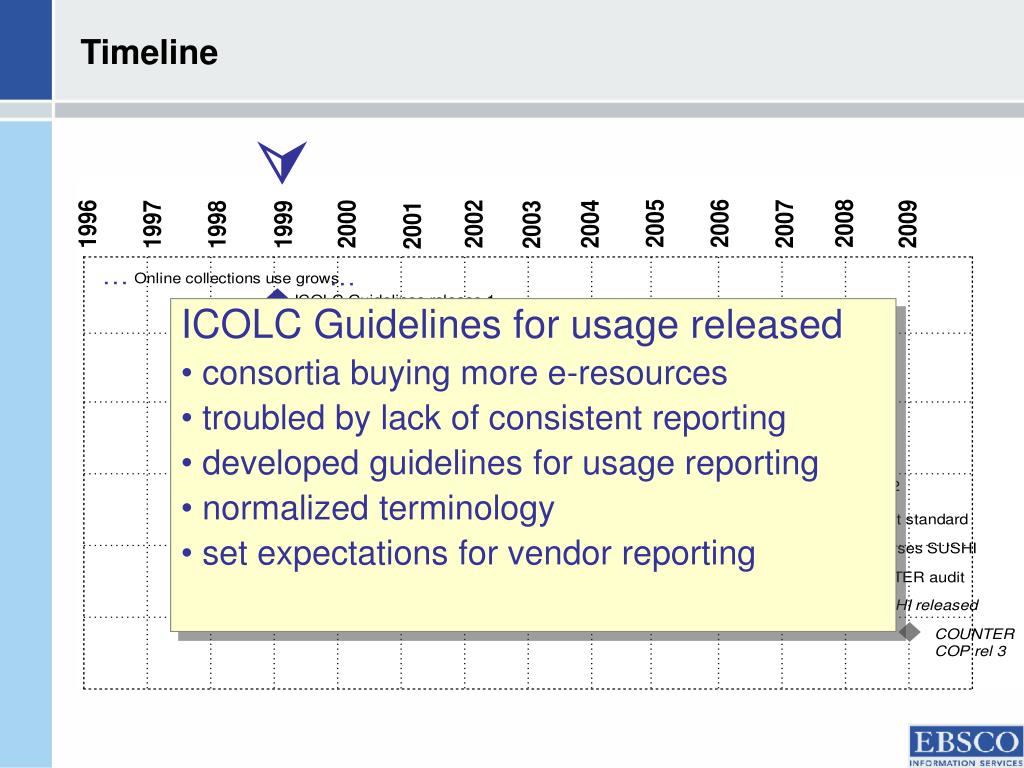This screenshot has height=768, width=1024.
Task: Click bullet 'set expectations for vendor reporting'
Action: click(x=468, y=554)
